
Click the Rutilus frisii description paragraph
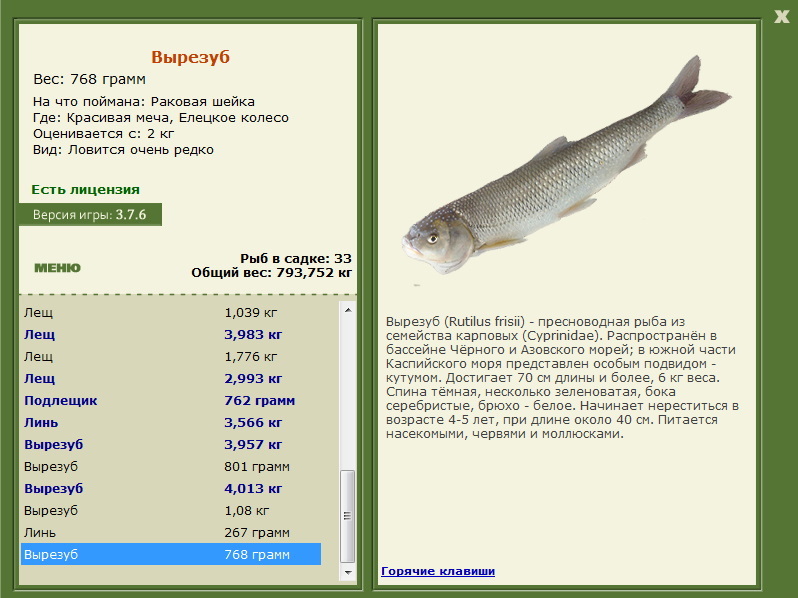point(562,378)
